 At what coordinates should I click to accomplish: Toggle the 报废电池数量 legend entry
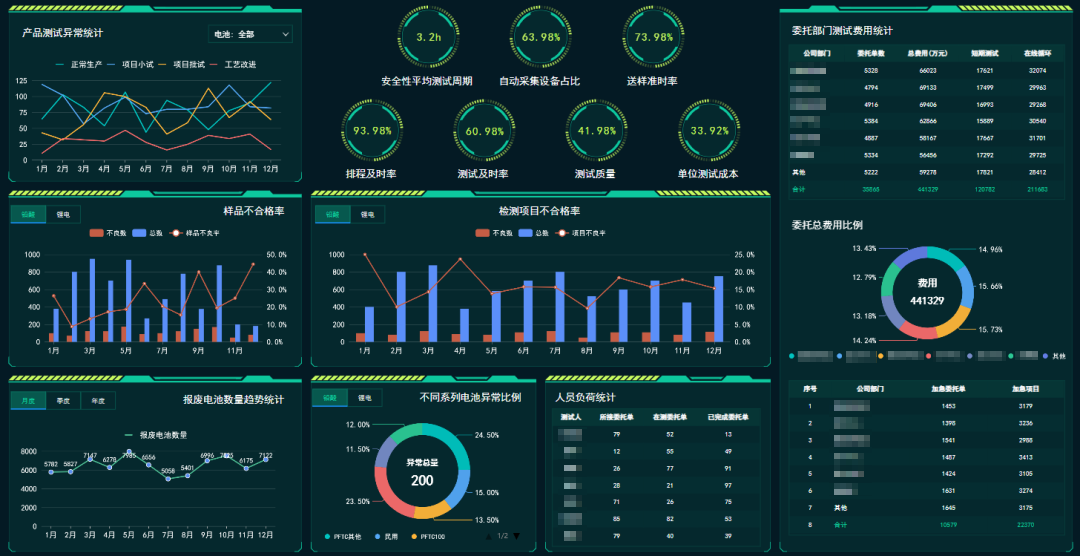coord(155,435)
